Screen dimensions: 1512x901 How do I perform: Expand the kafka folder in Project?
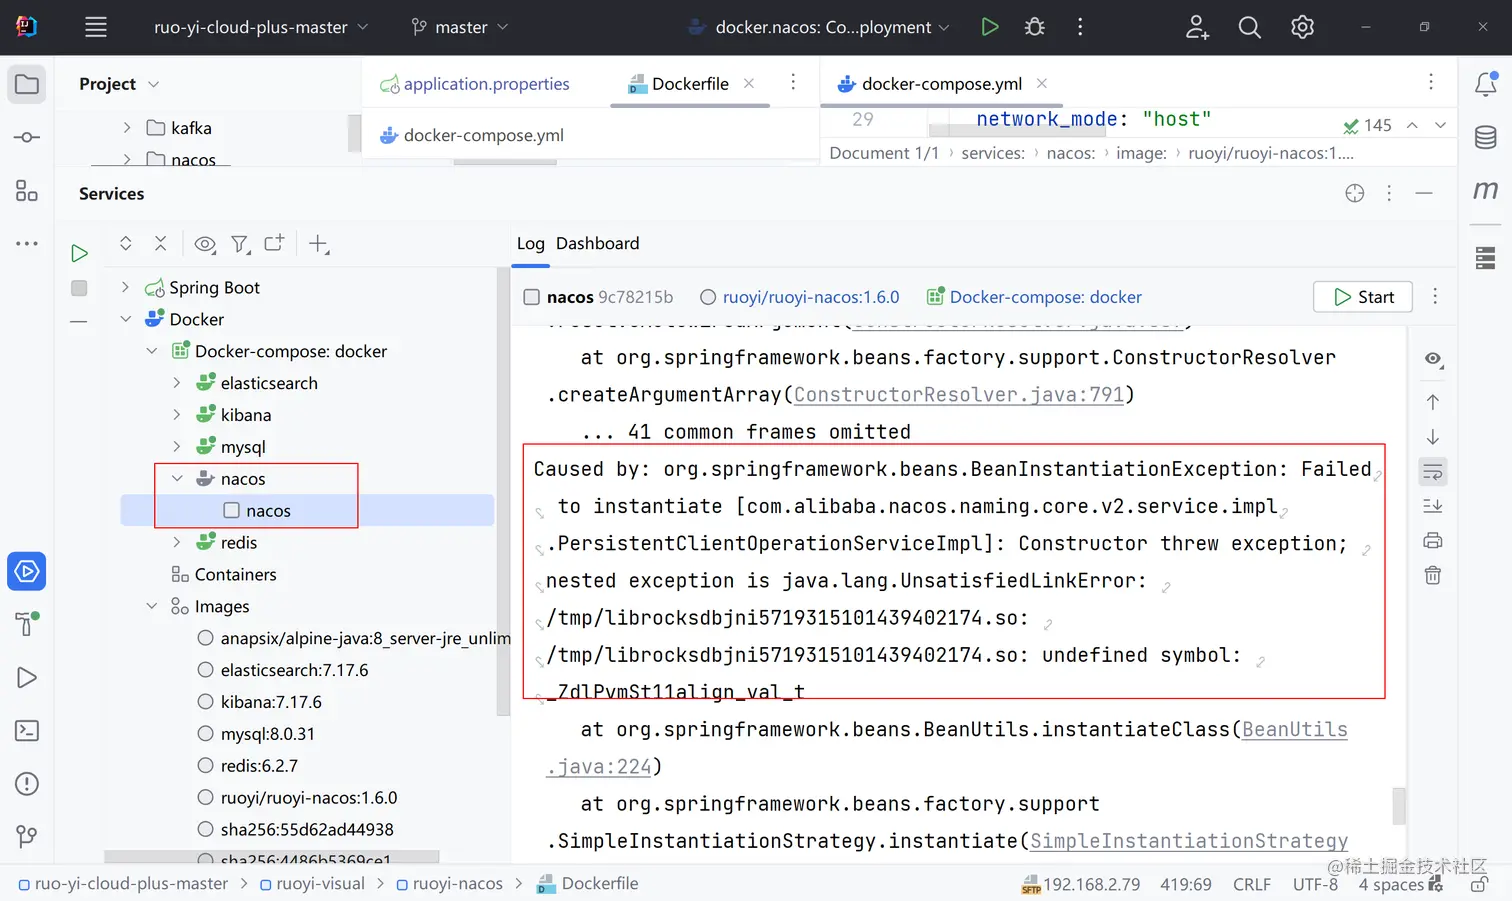[127, 128]
